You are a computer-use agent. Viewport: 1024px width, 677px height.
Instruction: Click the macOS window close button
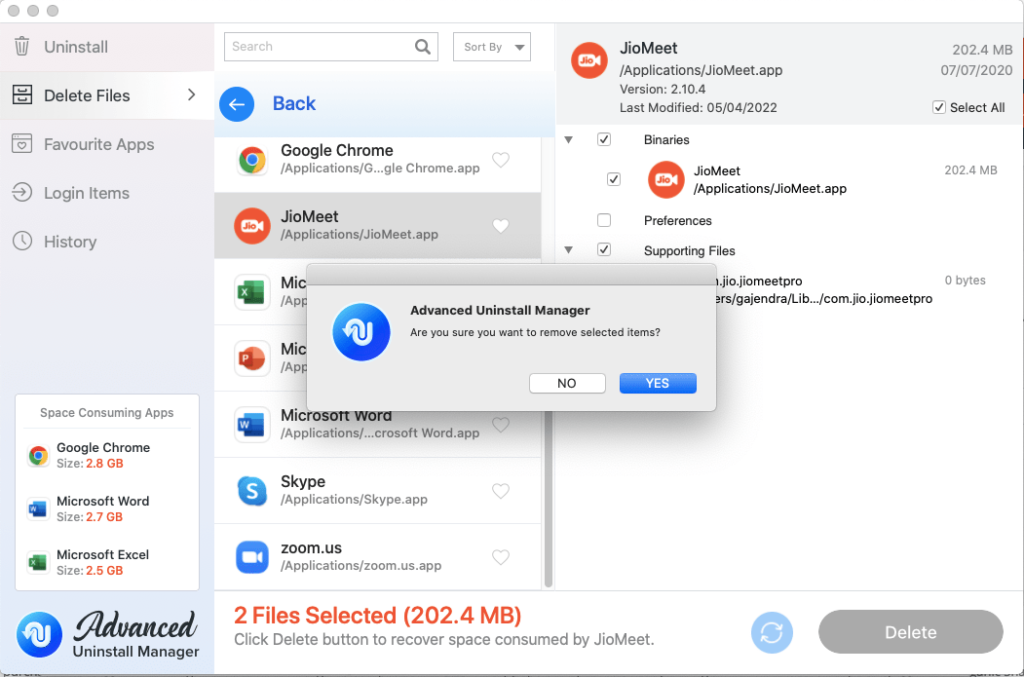click(14, 11)
